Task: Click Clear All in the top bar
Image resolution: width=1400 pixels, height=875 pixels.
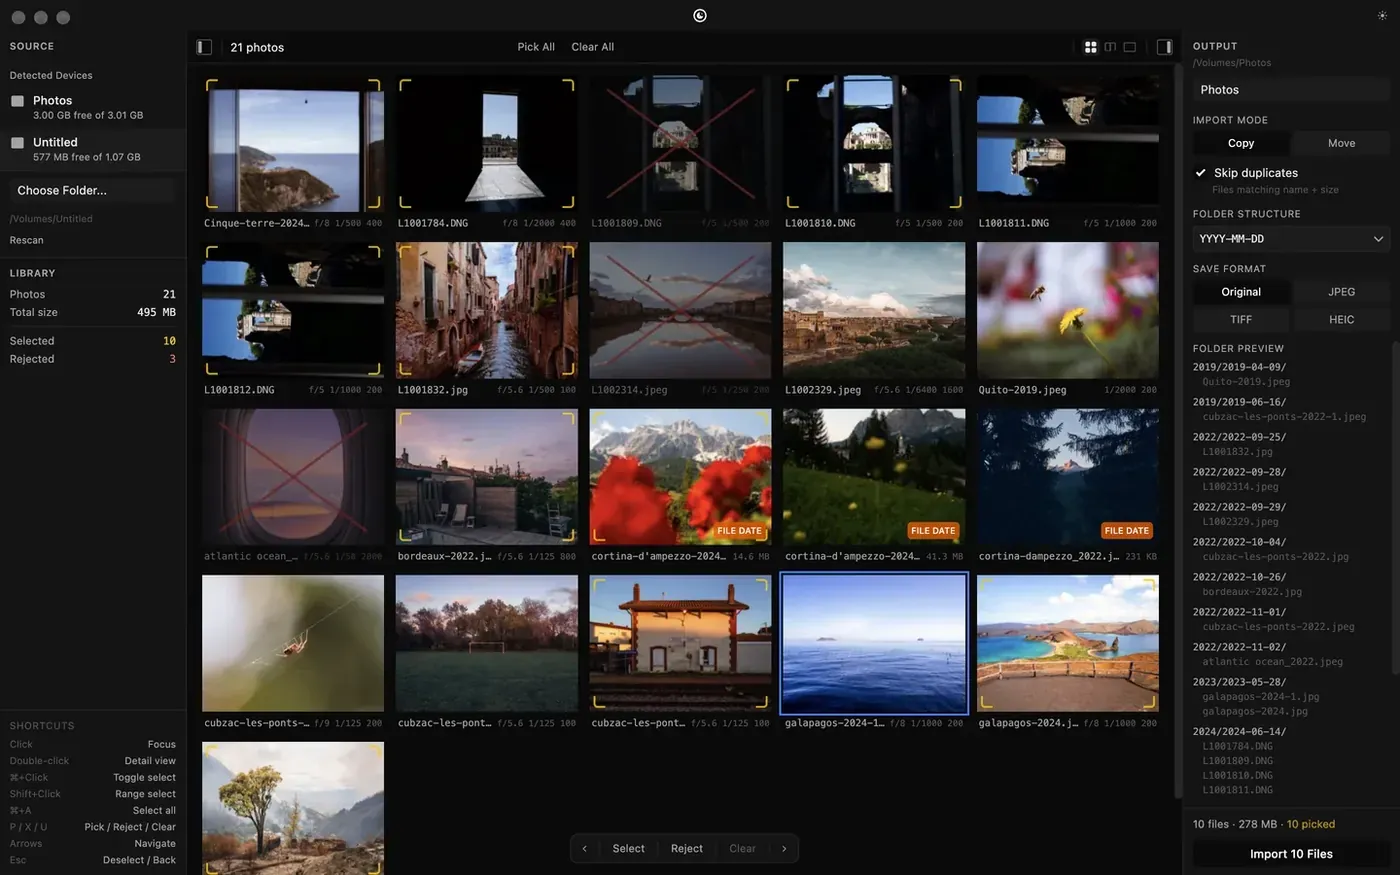Action: coord(593,47)
